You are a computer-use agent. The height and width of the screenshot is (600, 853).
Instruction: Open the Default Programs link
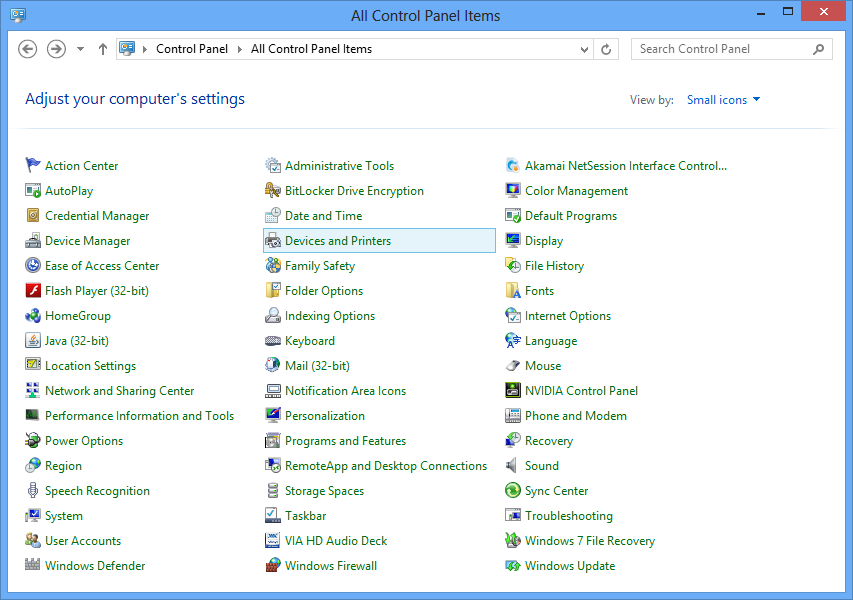coord(571,215)
